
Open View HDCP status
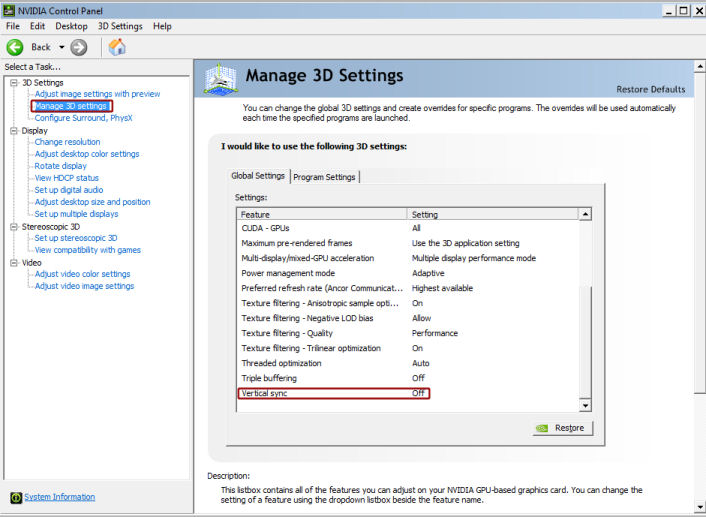pos(66,178)
